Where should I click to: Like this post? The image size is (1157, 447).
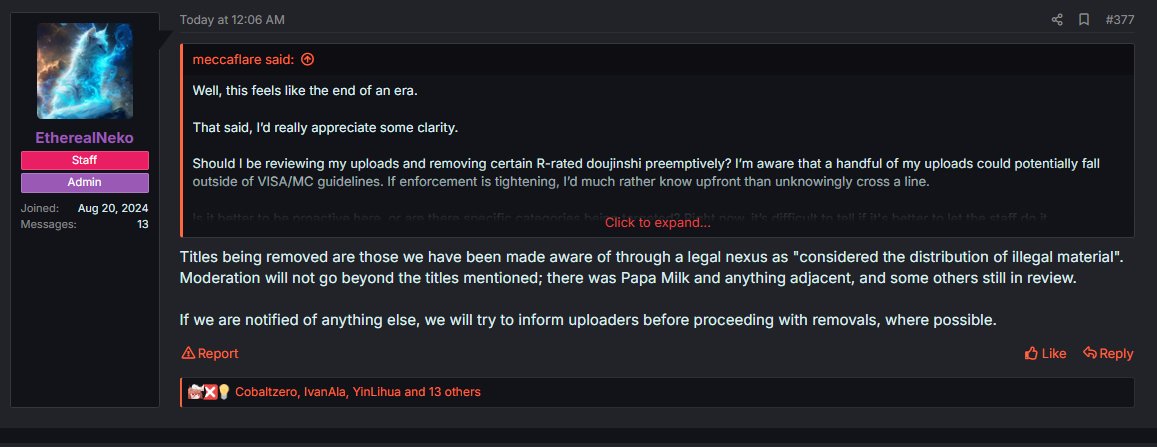[x=1046, y=353]
